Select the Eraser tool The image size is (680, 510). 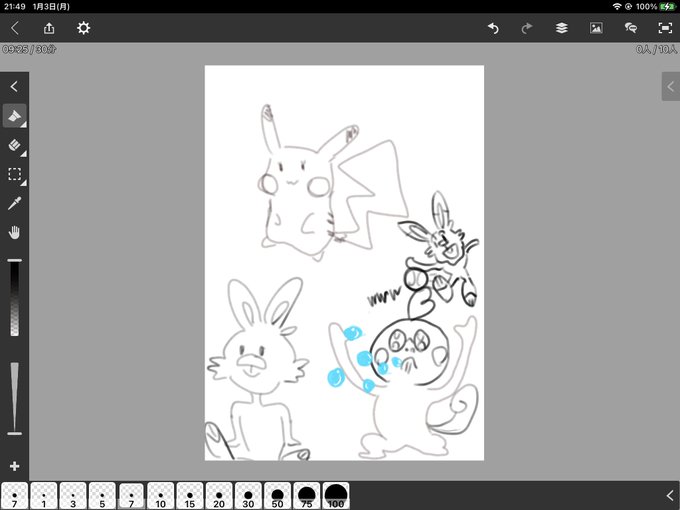coord(14,145)
